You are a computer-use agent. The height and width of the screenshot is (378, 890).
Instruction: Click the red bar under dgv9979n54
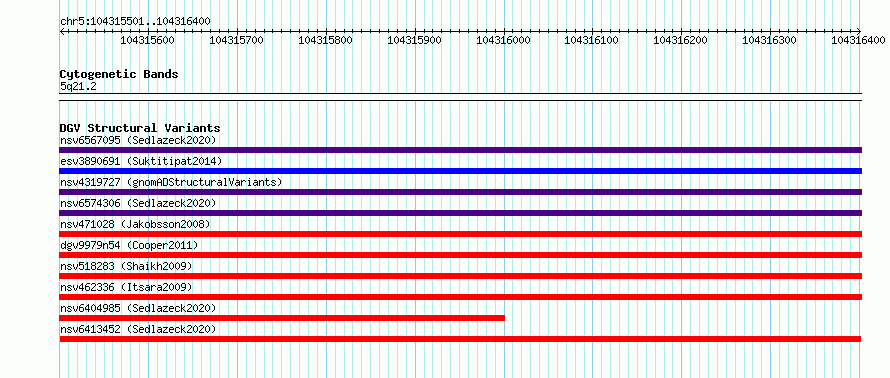(461, 255)
